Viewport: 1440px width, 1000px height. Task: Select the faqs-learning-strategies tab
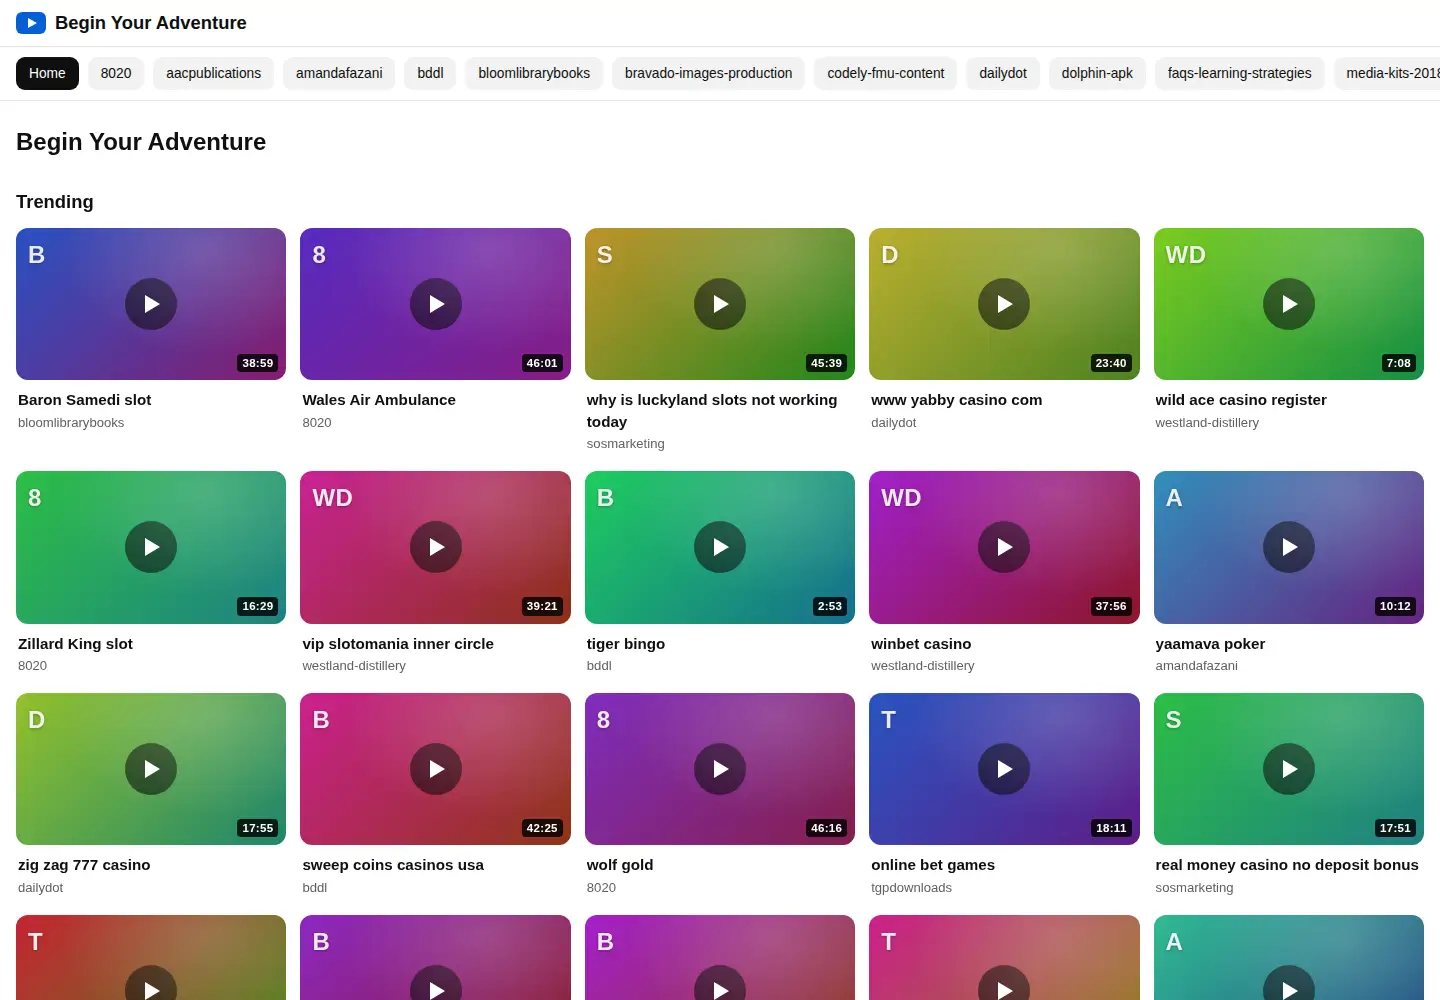click(1239, 73)
